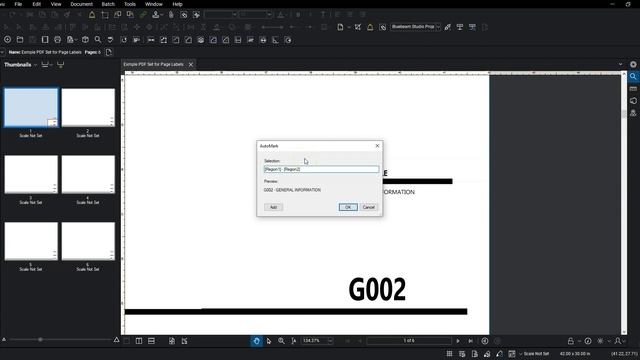
Task: Open the Search panel icon in right sidebar
Action: coord(633,76)
